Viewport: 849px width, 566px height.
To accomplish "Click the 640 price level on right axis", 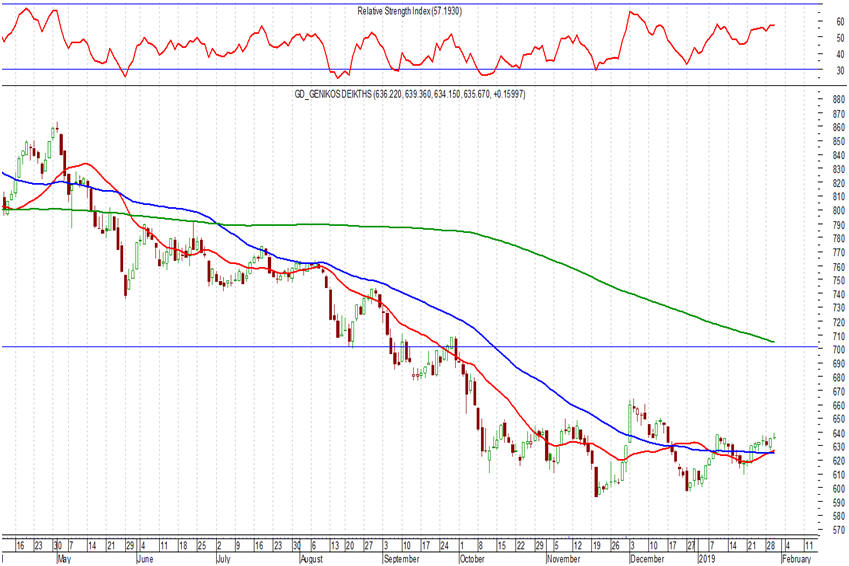I will 839,433.
